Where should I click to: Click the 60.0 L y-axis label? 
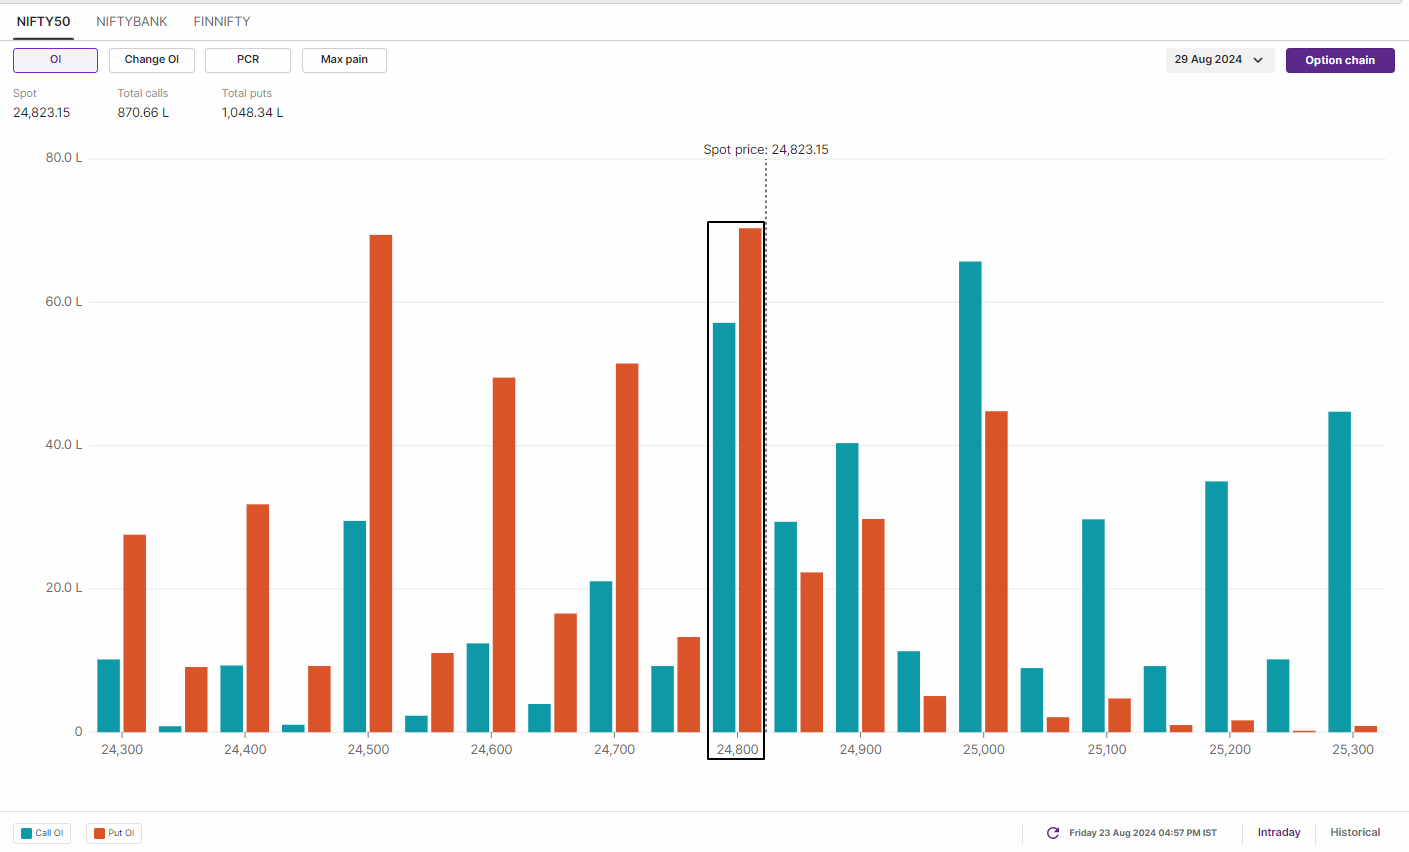click(x=64, y=302)
